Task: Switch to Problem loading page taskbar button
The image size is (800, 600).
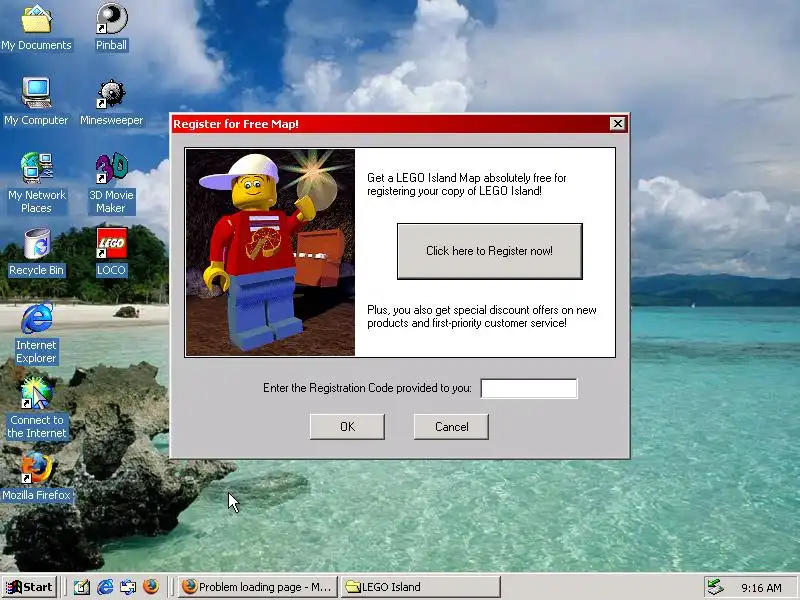Action: tap(258, 587)
